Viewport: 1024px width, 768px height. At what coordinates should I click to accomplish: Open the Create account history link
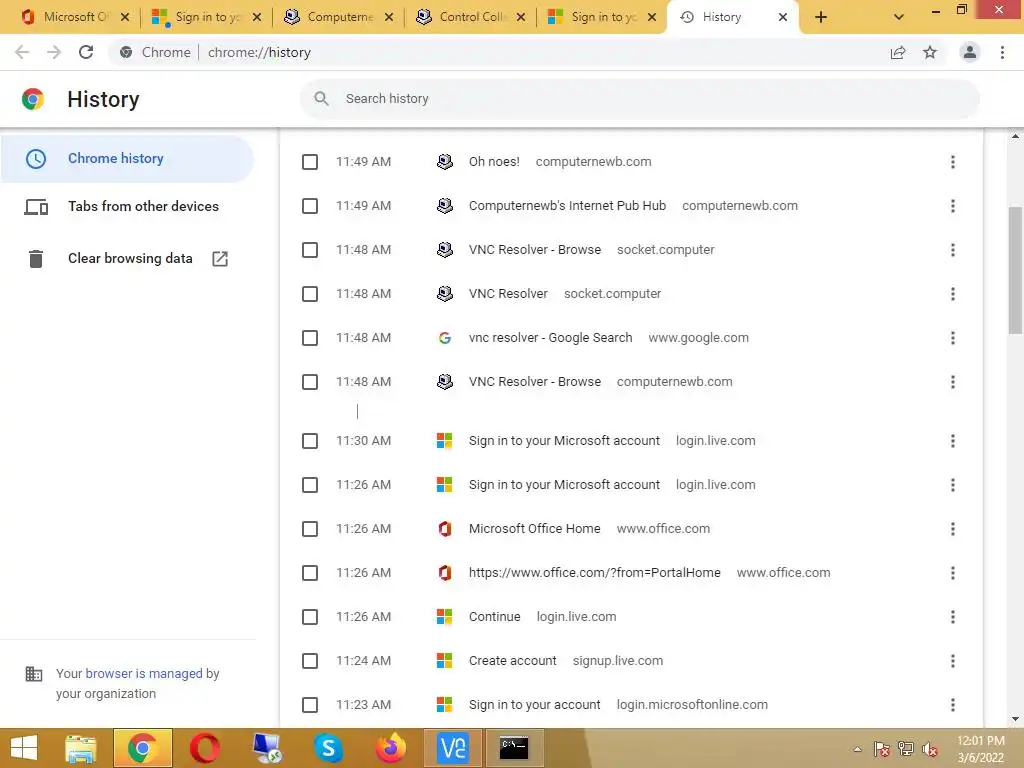coord(513,661)
